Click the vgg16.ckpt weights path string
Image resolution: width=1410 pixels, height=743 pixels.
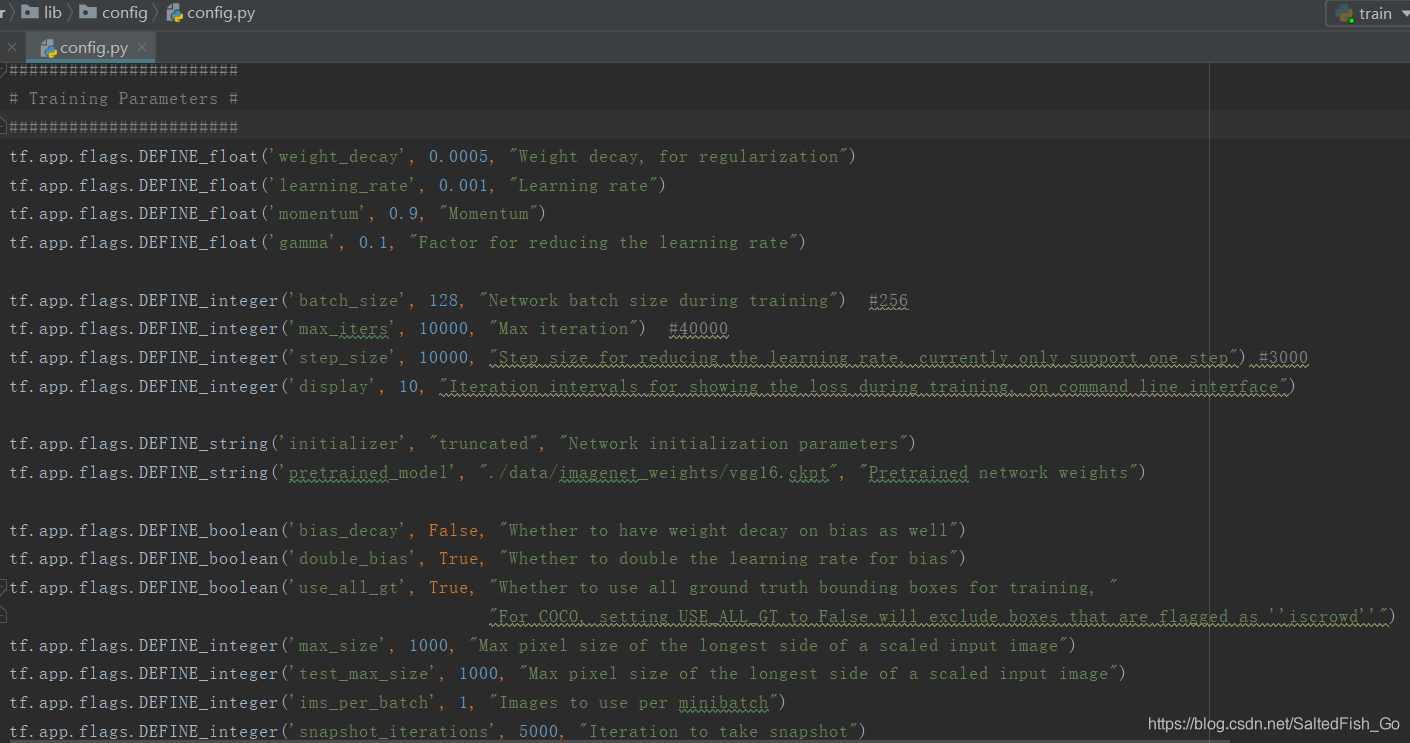pyautogui.click(x=659, y=472)
